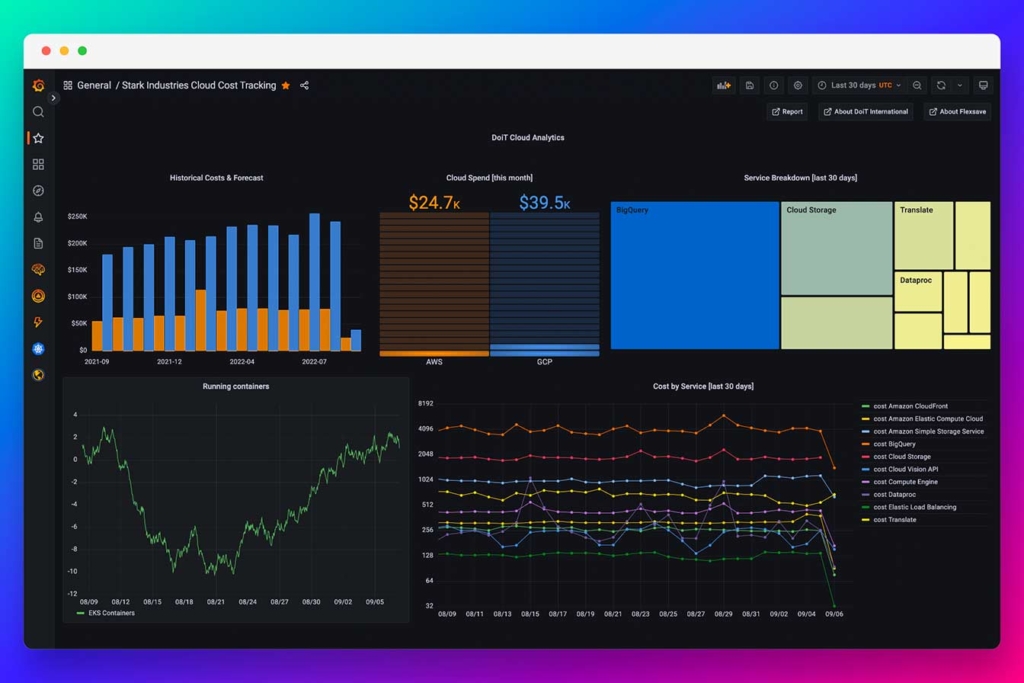Open the Dashboards menu in sidebar
The width and height of the screenshot is (1024, 683).
(38, 164)
